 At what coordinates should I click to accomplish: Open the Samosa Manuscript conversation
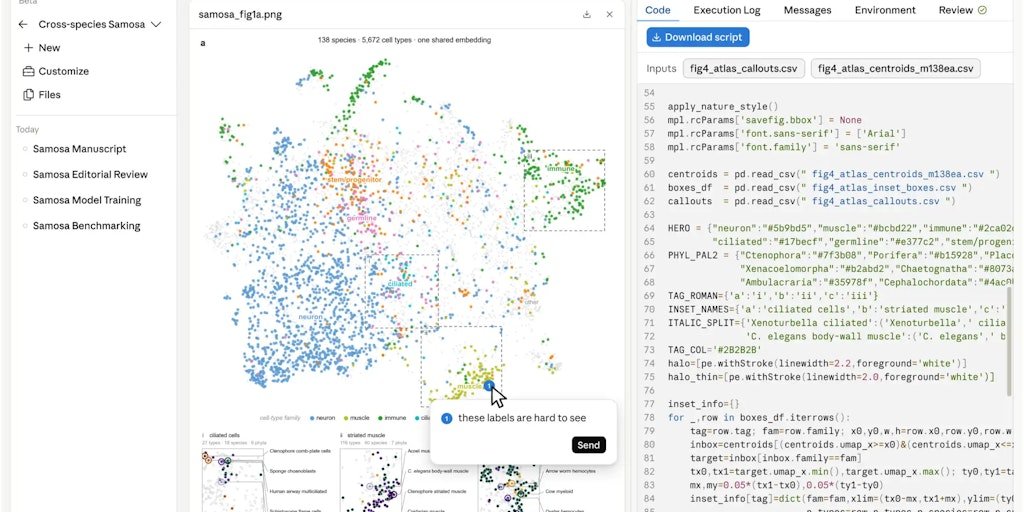80,149
